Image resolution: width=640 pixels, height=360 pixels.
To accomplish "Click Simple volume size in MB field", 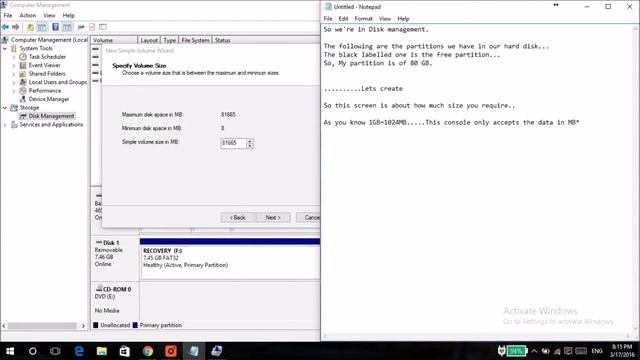I will click(x=233, y=143).
